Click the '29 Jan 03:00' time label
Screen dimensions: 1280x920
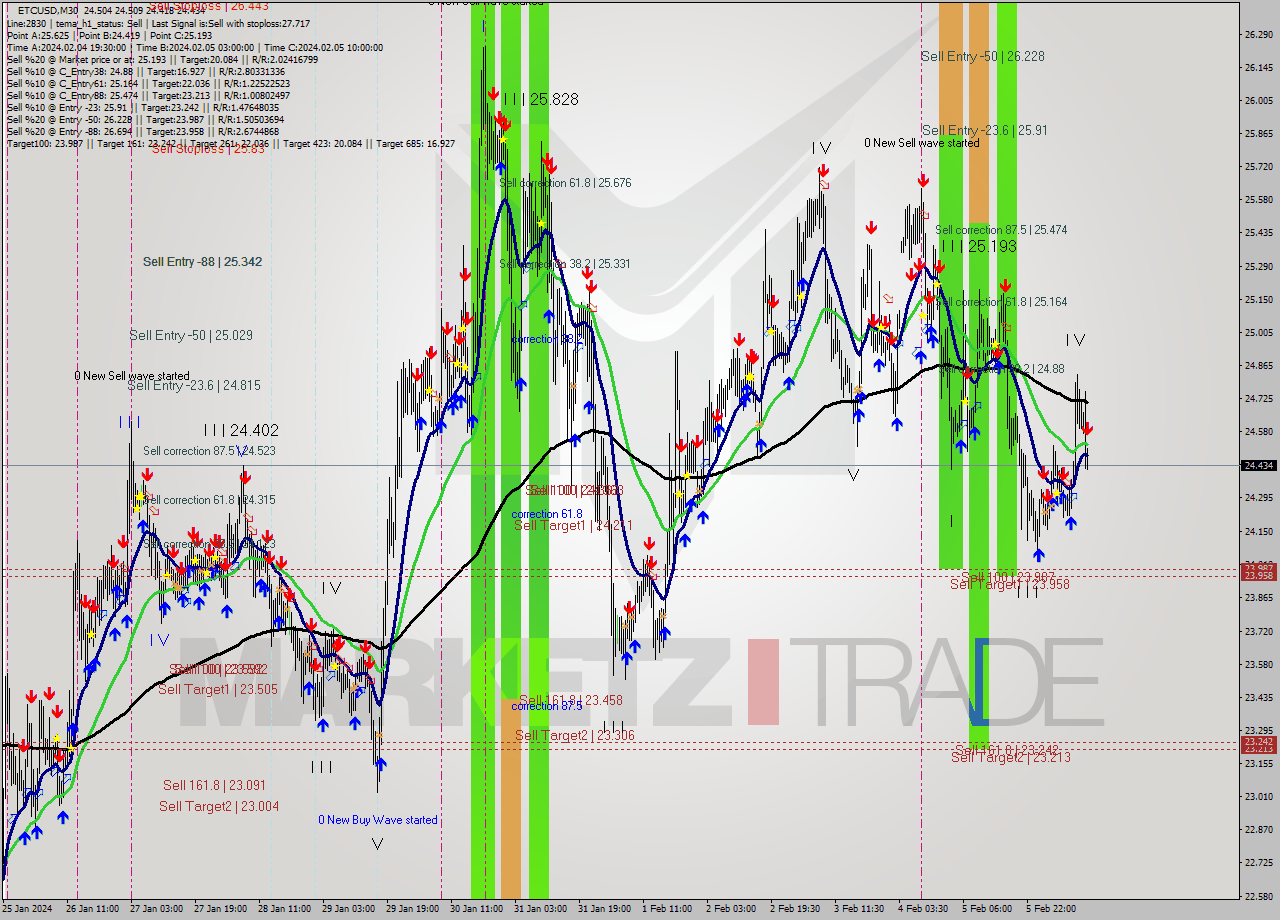pyautogui.click(x=347, y=909)
